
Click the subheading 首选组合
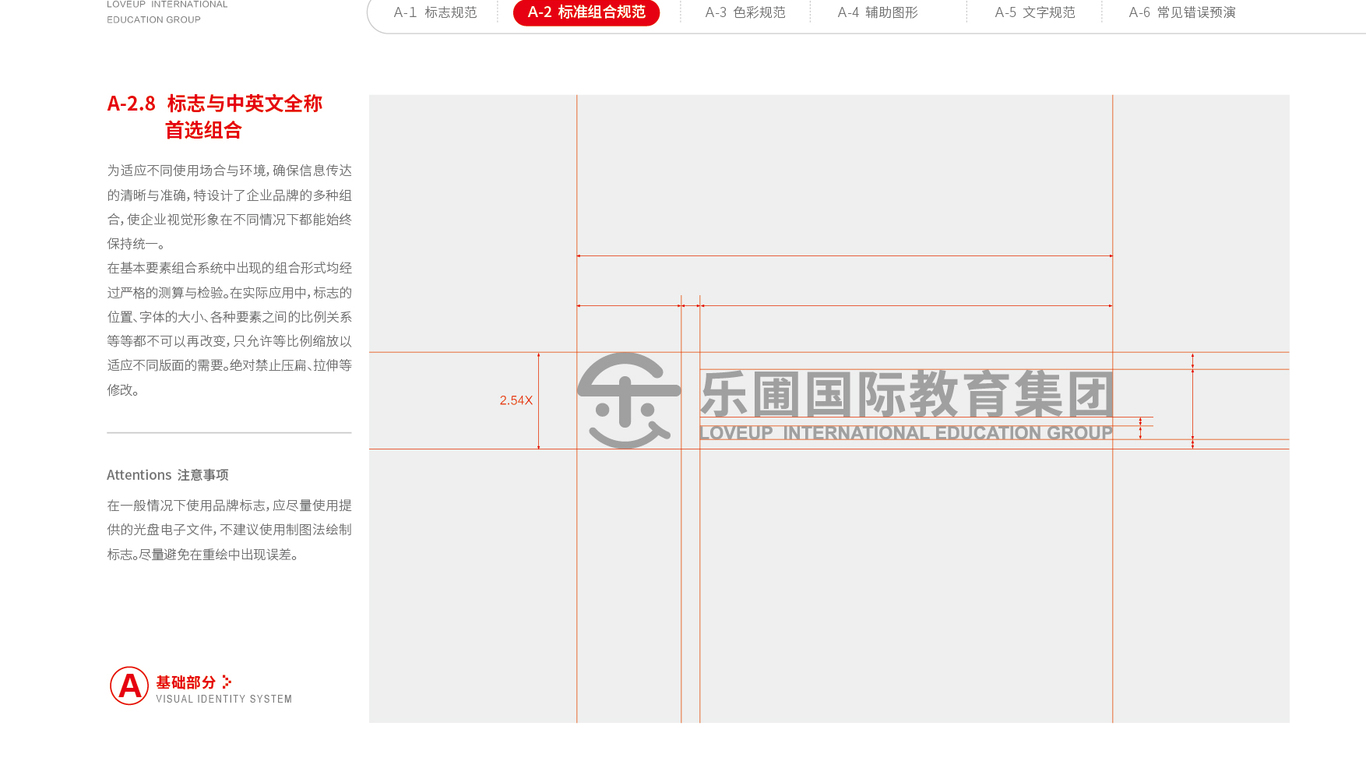pyautogui.click(x=203, y=130)
